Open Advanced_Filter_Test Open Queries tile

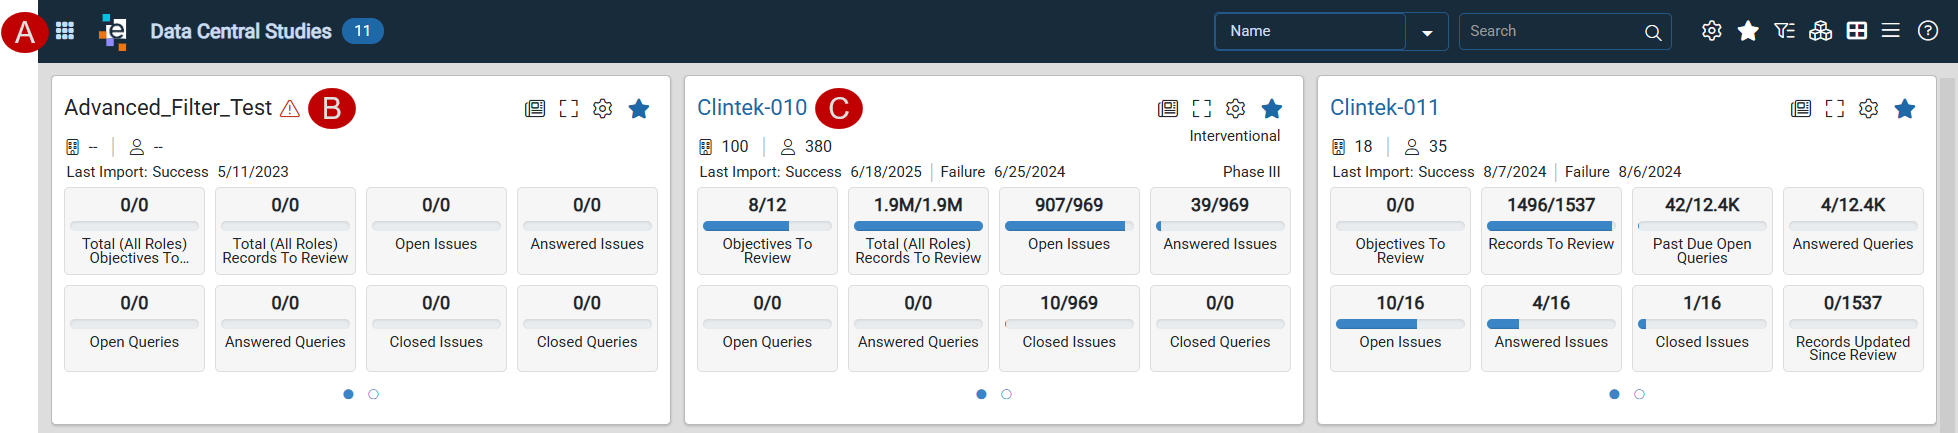[x=134, y=329]
